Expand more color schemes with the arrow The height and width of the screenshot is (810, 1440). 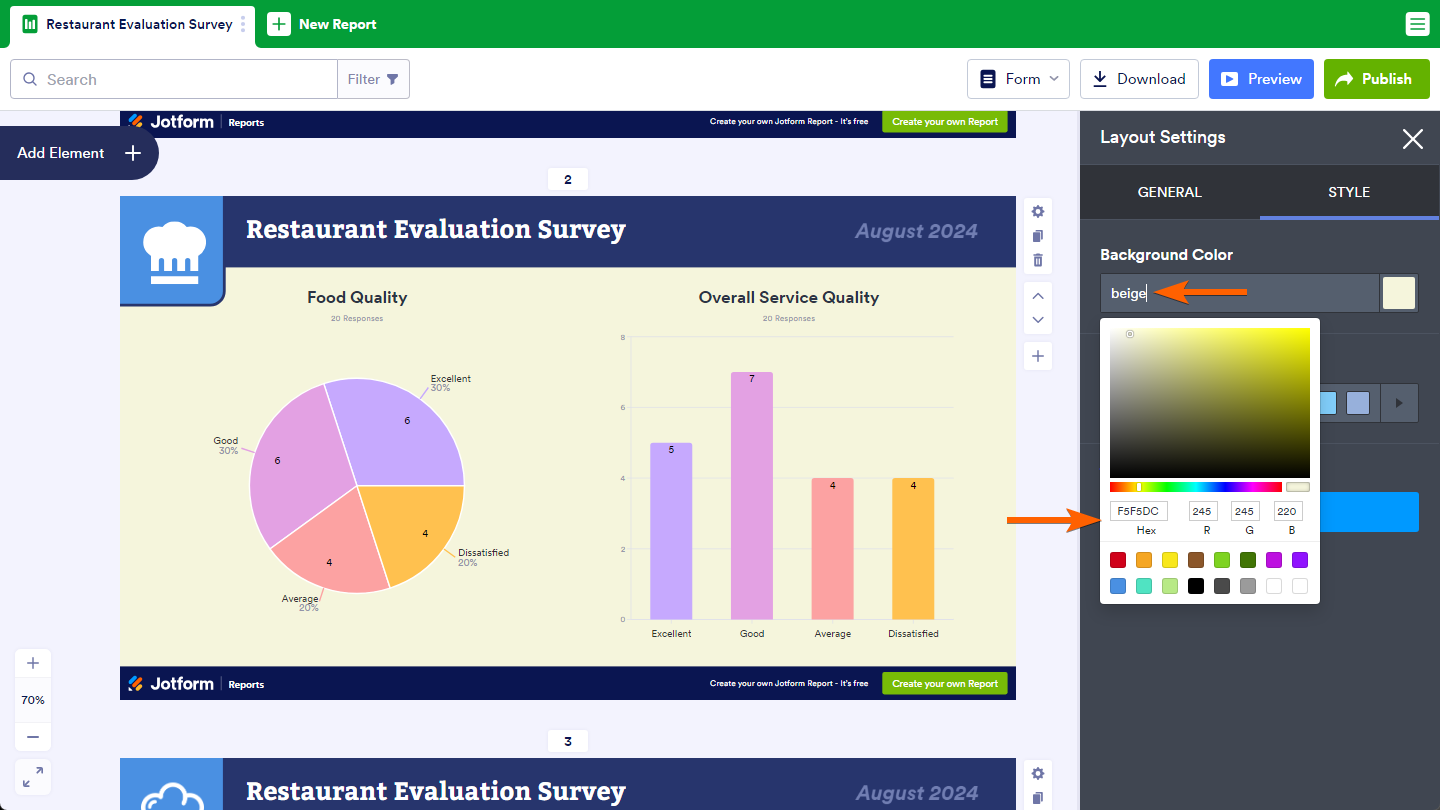[x=1399, y=403]
